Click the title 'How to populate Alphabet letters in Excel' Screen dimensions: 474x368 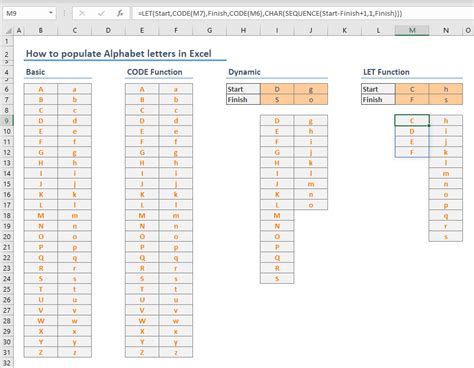119,54
